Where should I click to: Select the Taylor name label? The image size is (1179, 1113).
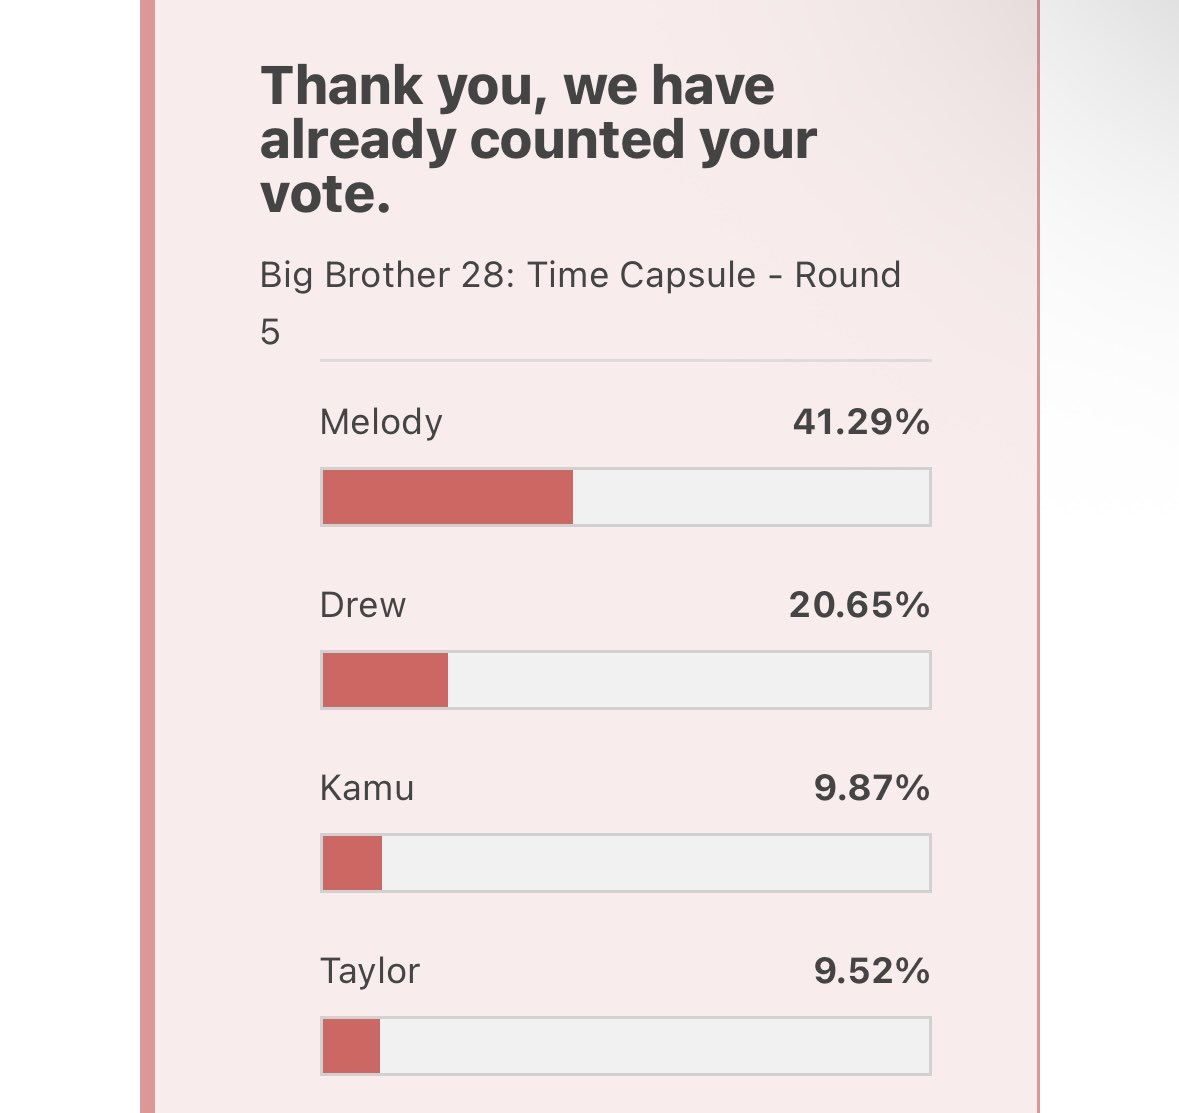[x=370, y=972]
